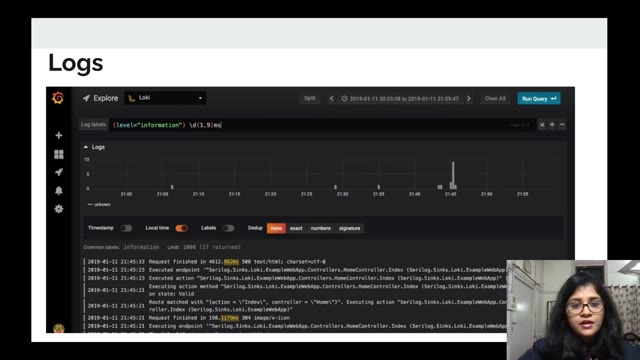The width and height of the screenshot is (640, 360).
Task: Toggle the Timestamp switch
Action: 126,228
